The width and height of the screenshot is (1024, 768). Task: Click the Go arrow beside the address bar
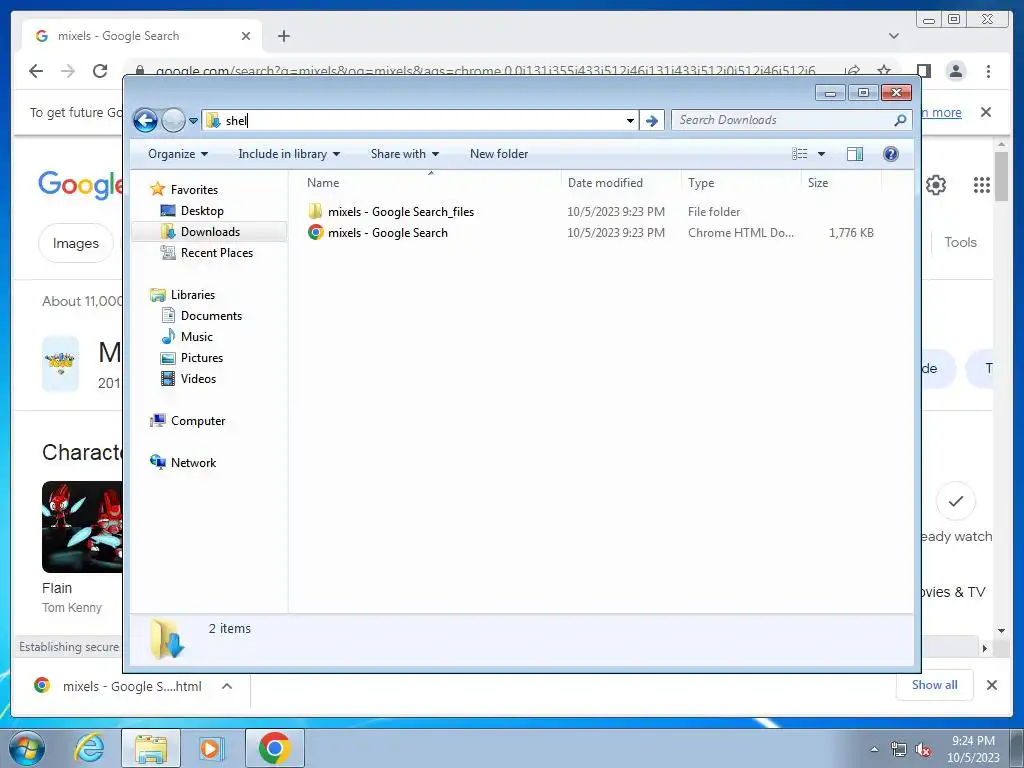(x=651, y=121)
